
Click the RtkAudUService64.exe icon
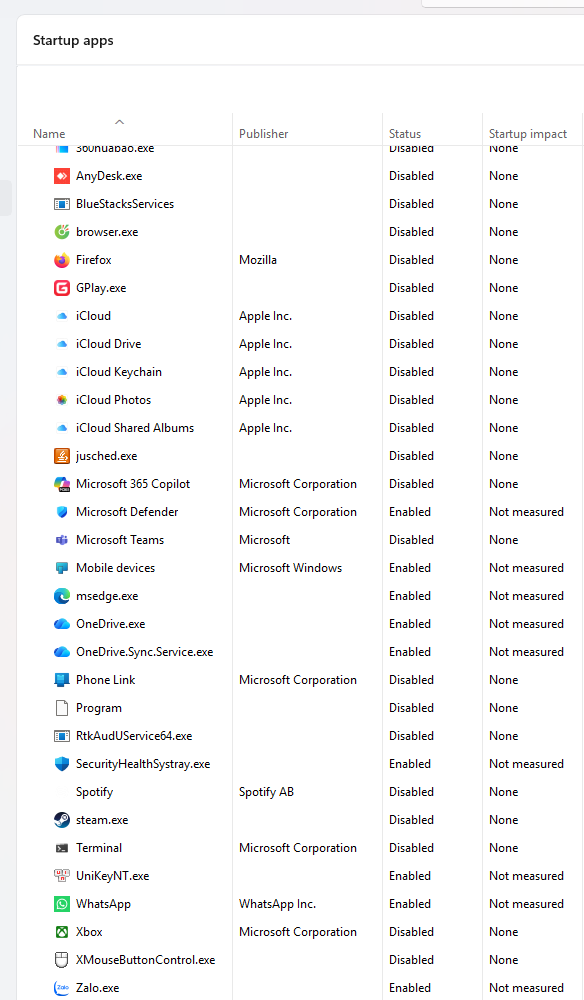tap(62, 736)
